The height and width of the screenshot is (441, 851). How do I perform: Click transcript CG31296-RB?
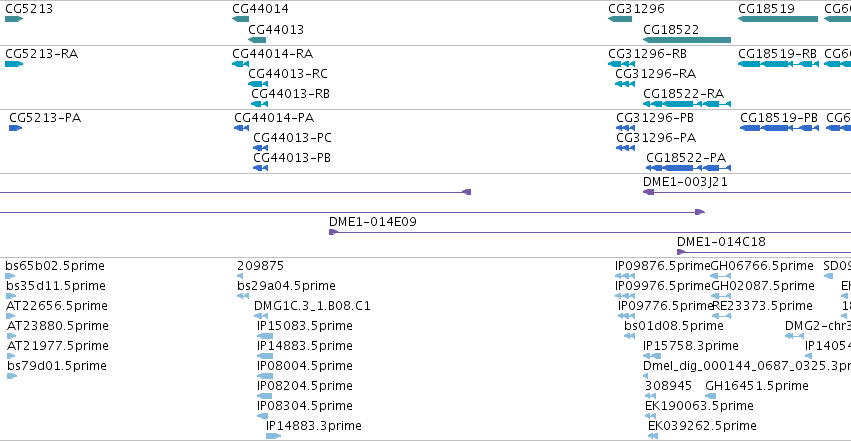(x=647, y=54)
